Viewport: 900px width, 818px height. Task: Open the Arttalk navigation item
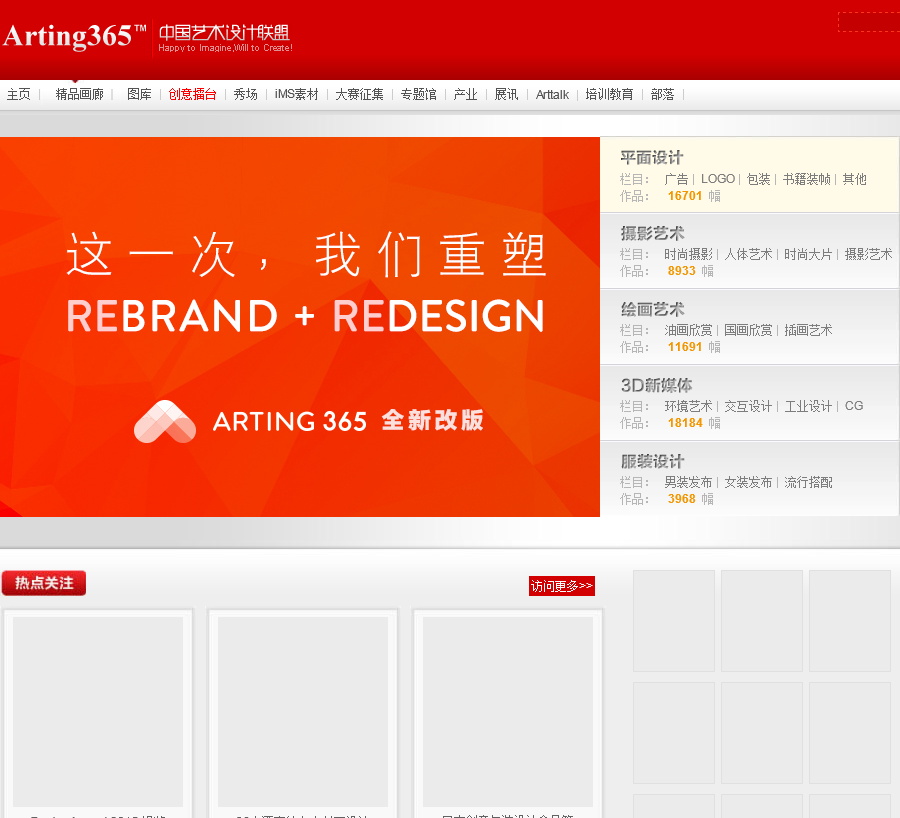click(x=552, y=95)
